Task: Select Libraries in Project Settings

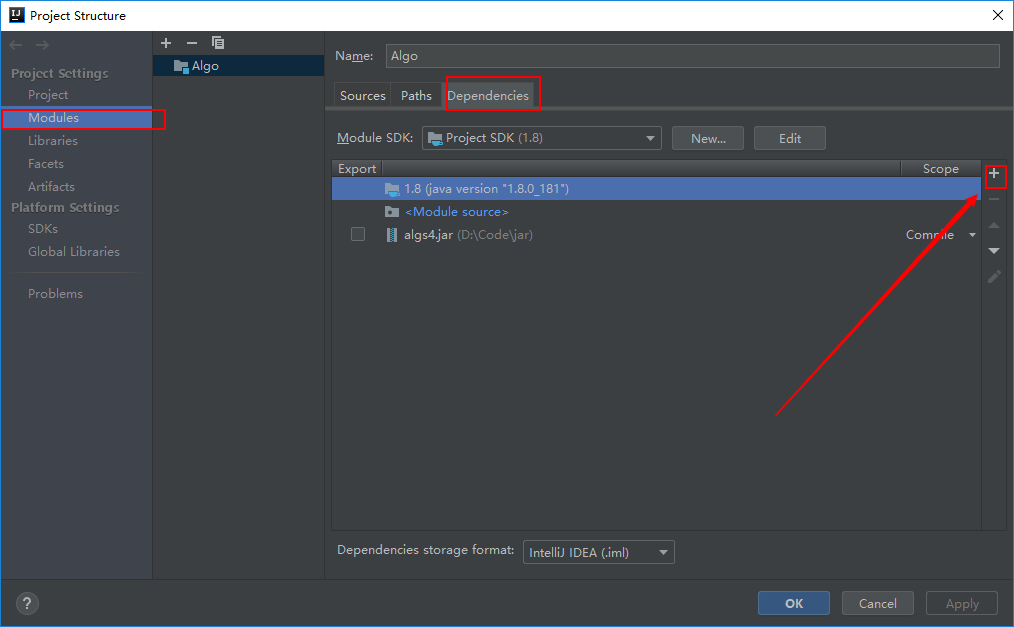Action: coord(53,141)
